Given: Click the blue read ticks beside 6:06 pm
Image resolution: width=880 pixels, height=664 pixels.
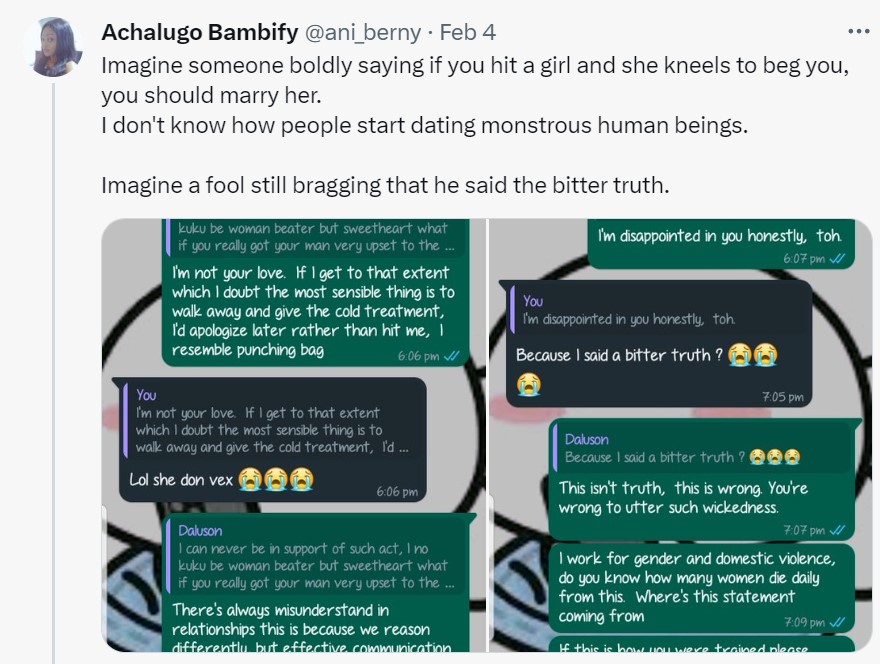Looking at the screenshot, I should pos(451,356).
